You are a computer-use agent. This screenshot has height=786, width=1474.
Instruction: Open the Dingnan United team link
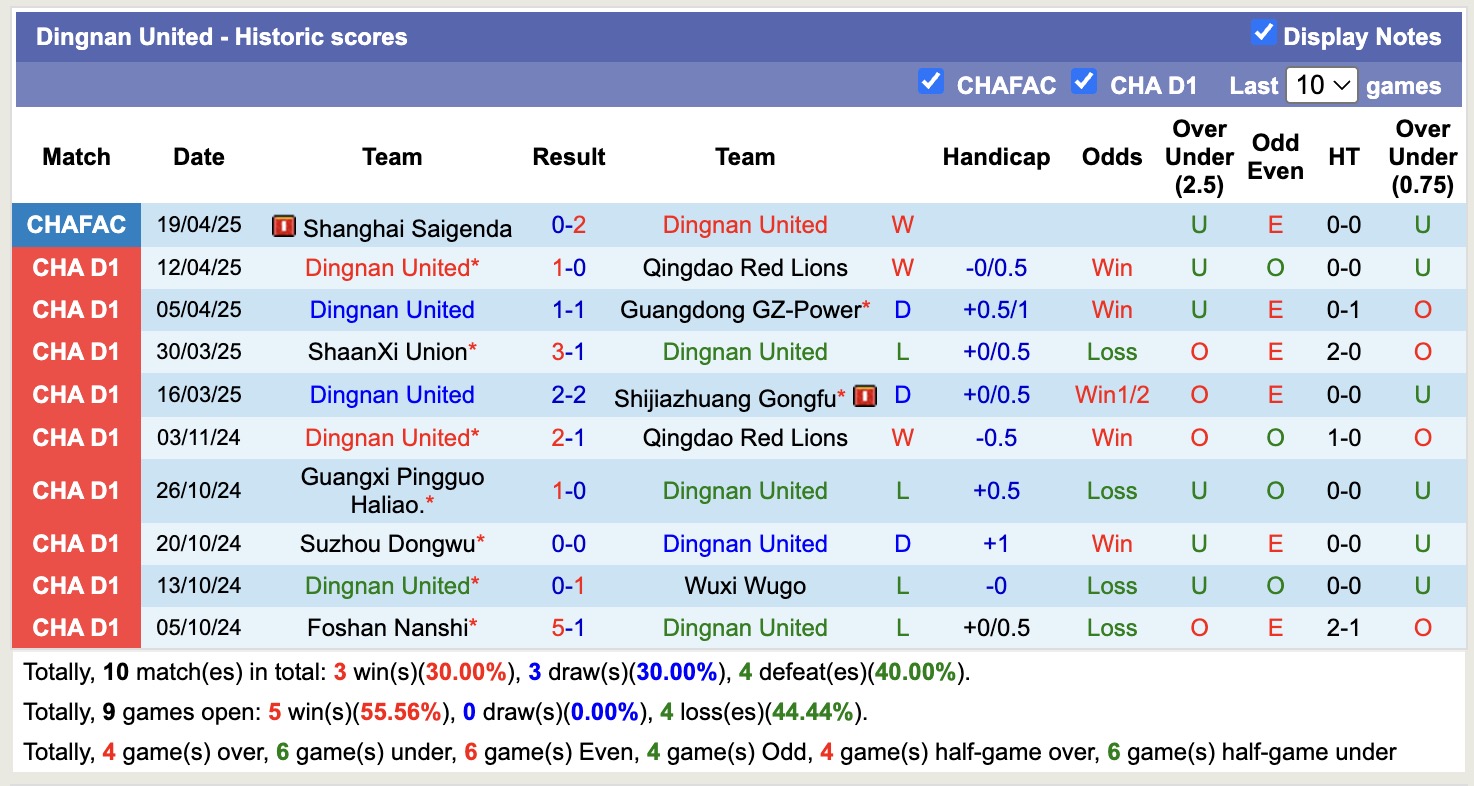745,225
